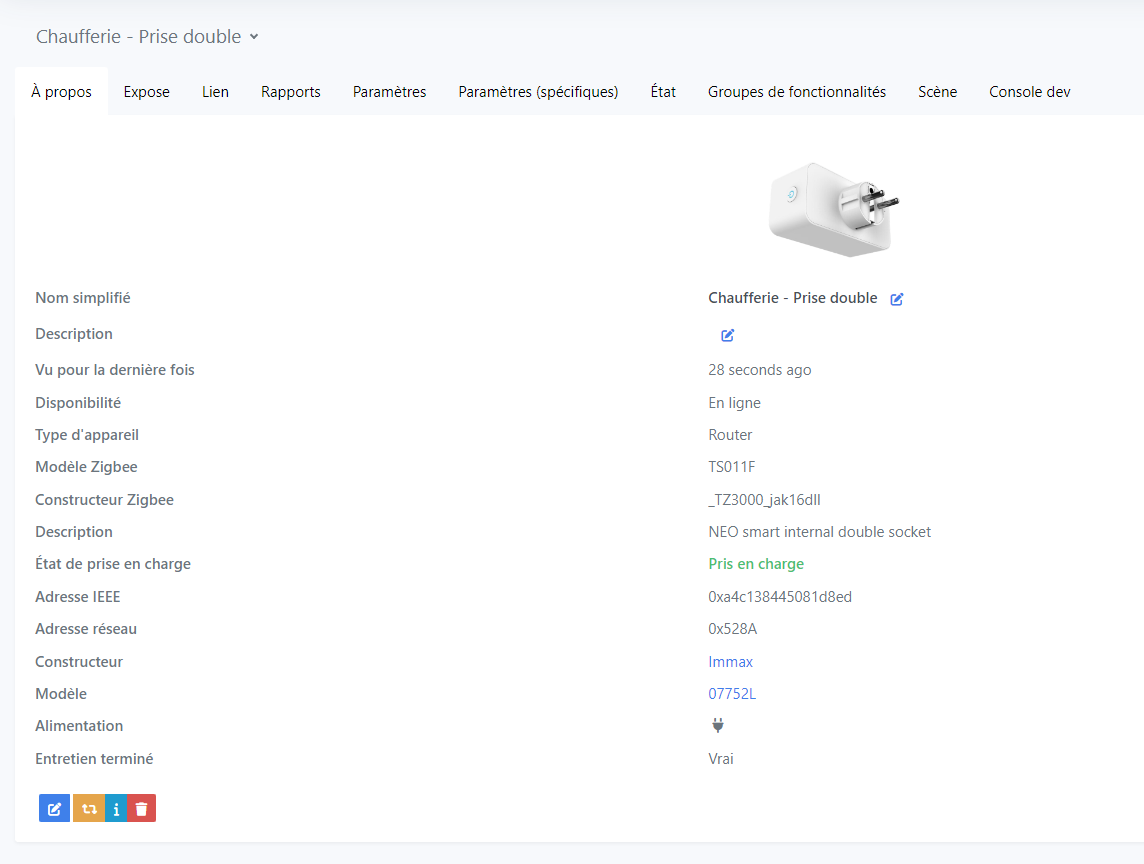Open the Rapports tab
Screen dimensions: 1144x864
(x=291, y=92)
